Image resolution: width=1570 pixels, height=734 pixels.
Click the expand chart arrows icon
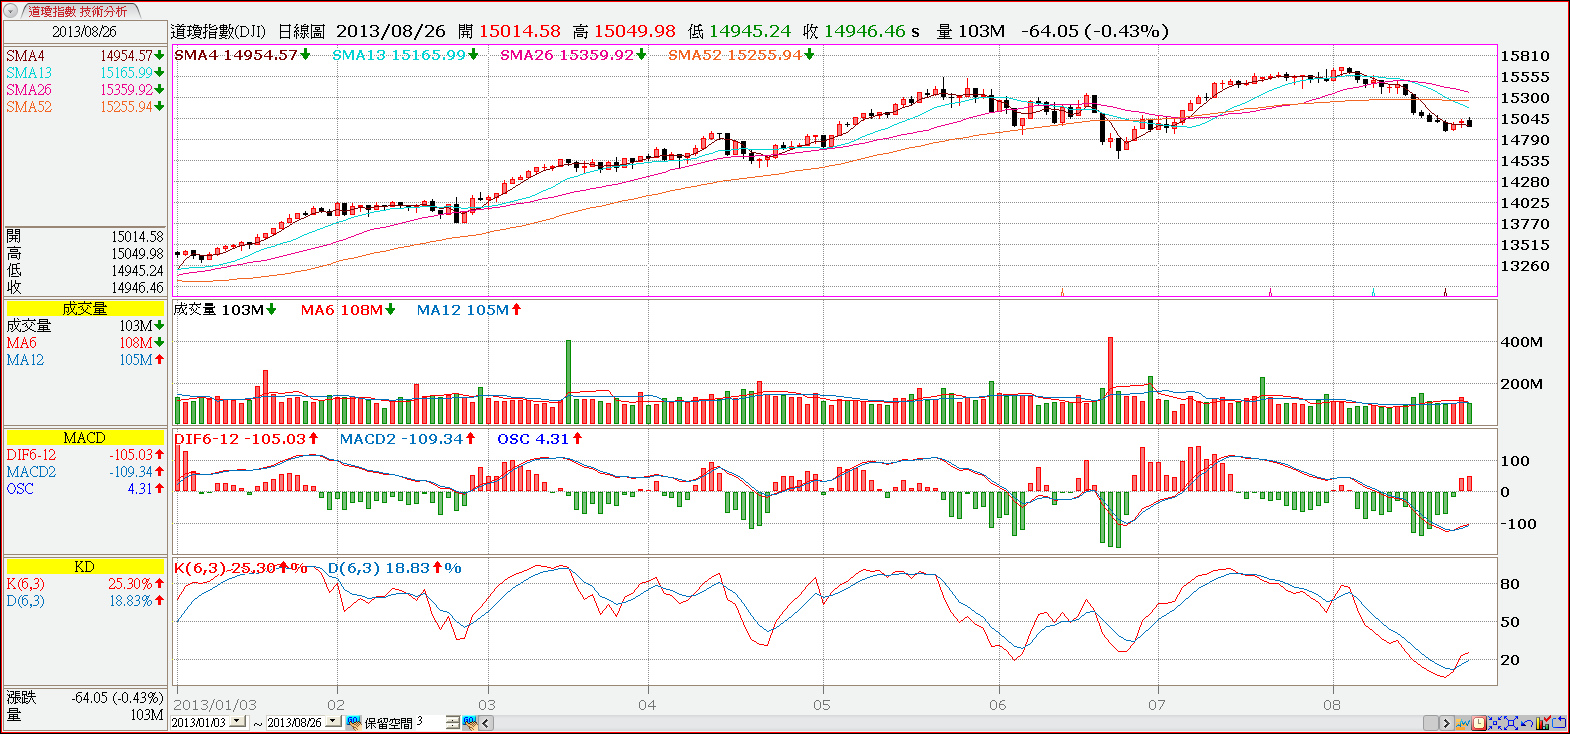click(x=1511, y=723)
